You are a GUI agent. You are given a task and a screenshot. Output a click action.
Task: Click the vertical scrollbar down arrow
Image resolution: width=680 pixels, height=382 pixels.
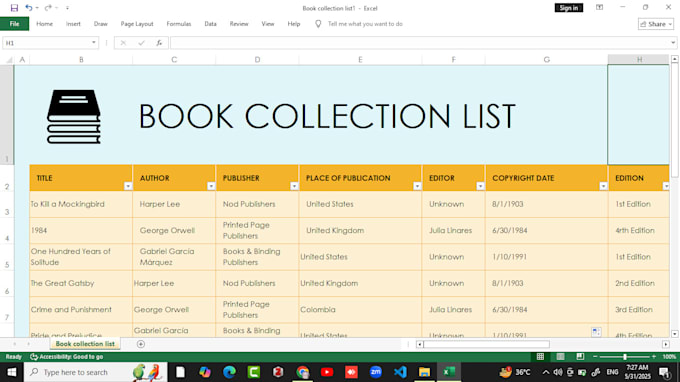(x=674, y=334)
